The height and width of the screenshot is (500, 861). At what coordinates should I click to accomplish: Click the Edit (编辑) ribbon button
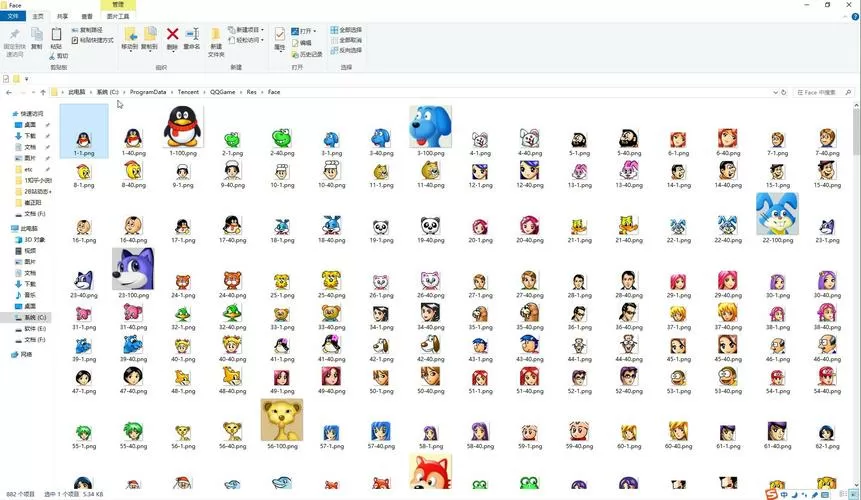click(x=301, y=43)
